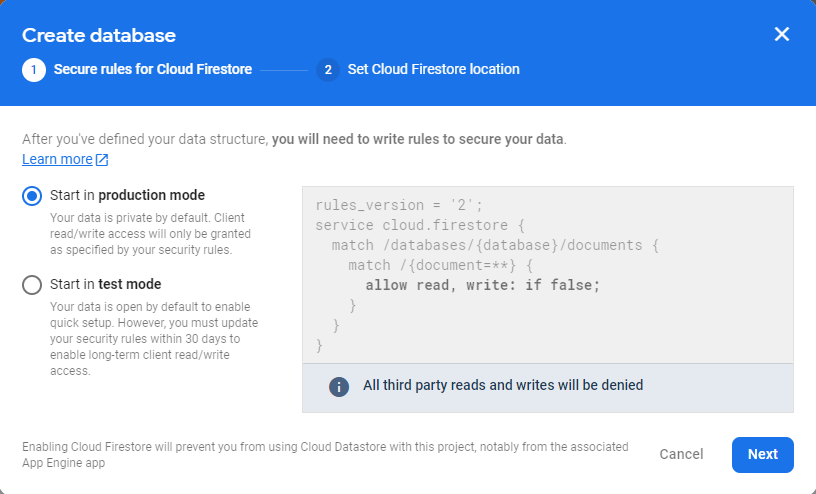Click the 'match /databases/{database}/documents {' line
The width and height of the screenshot is (816, 494).
coord(495,245)
